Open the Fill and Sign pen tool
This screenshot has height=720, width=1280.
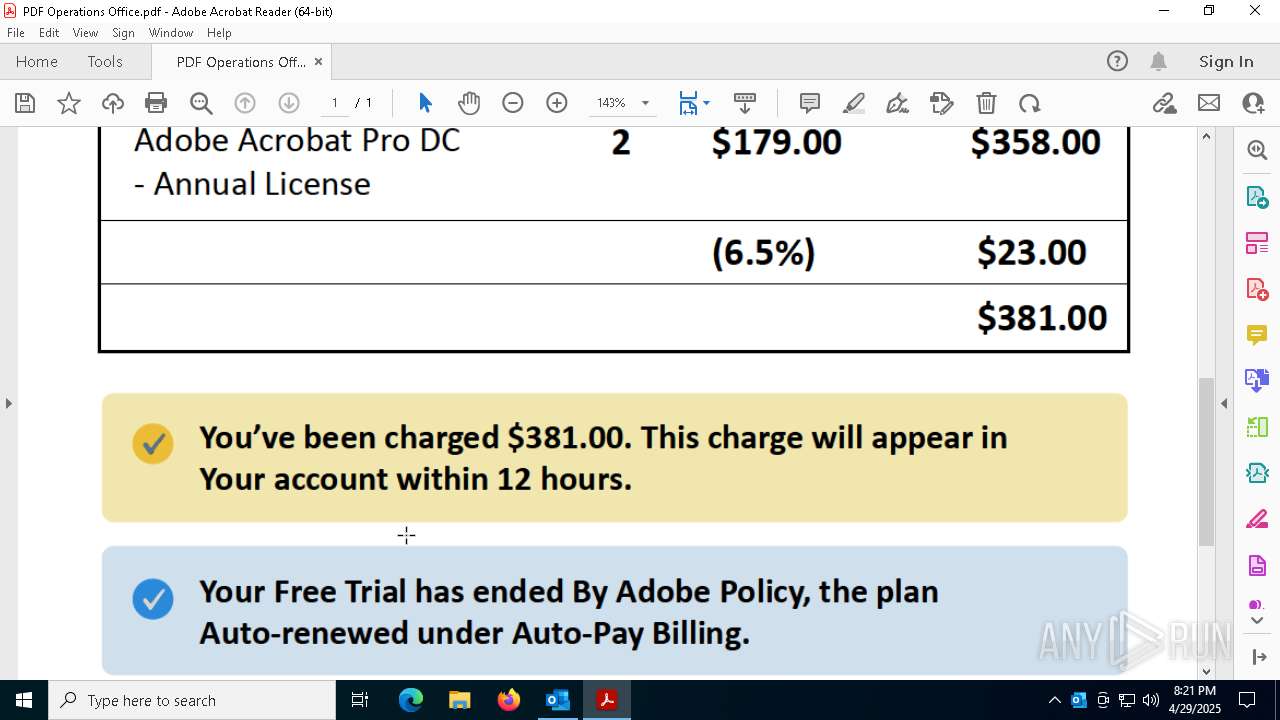pyautogui.click(x=898, y=103)
